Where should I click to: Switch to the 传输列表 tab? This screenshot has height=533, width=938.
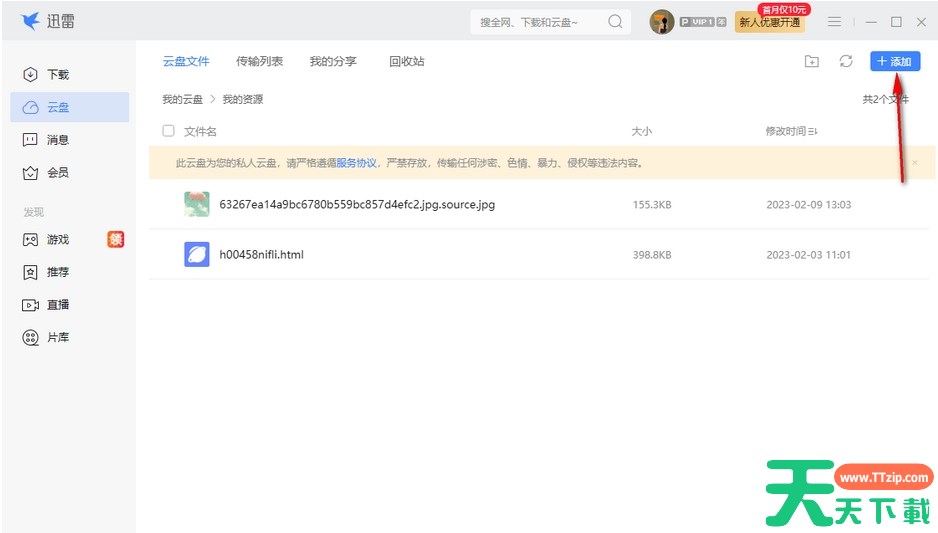click(x=259, y=61)
